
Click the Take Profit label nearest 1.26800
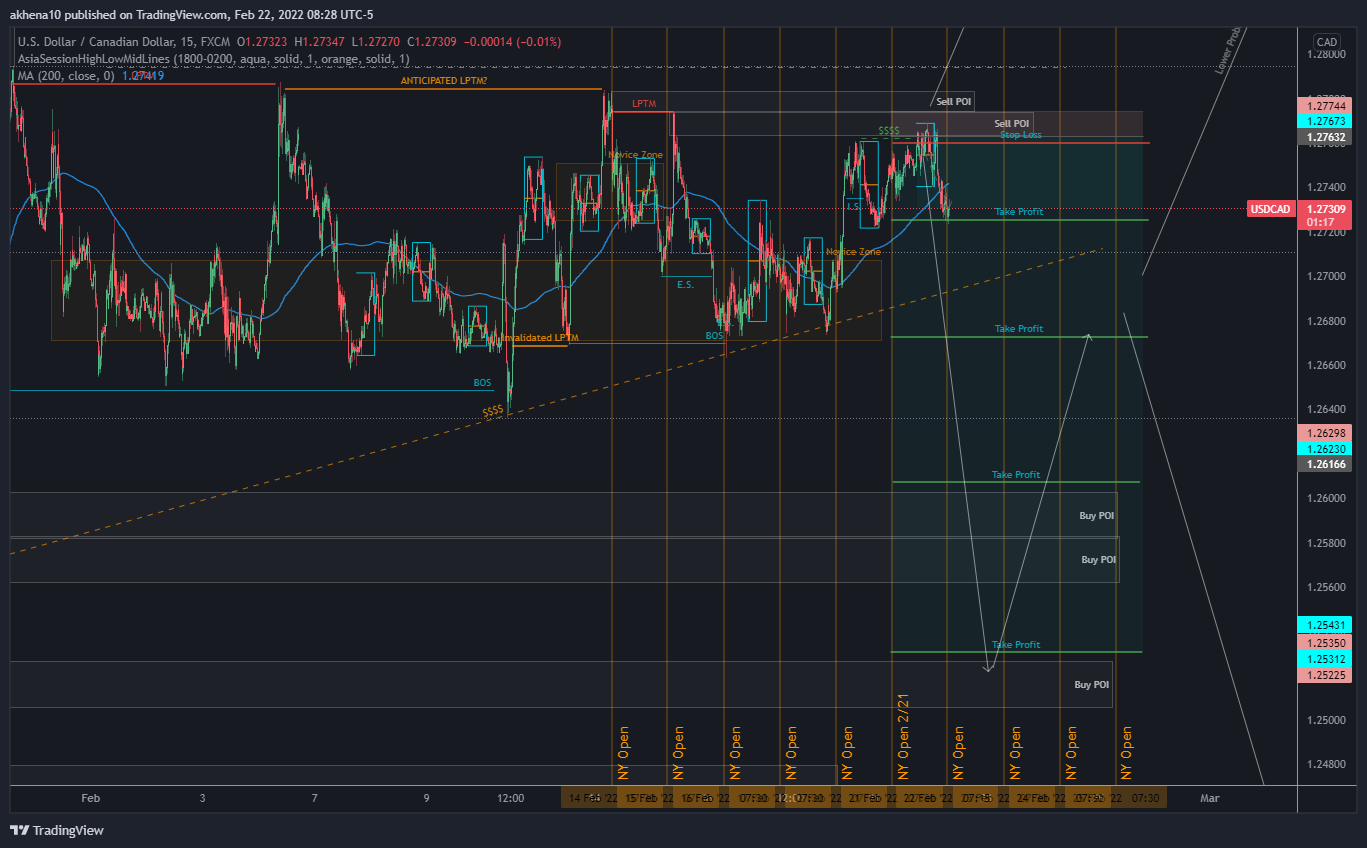(x=1019, y=329)
